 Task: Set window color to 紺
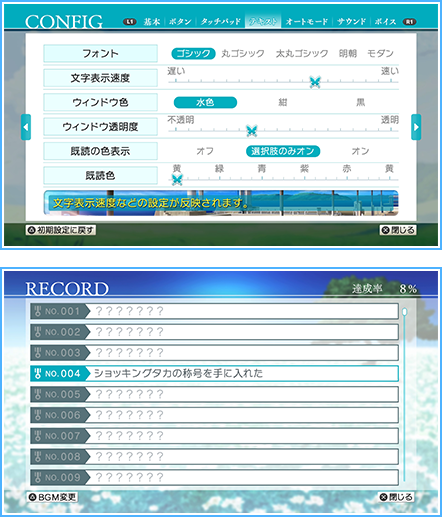(283, 102)
